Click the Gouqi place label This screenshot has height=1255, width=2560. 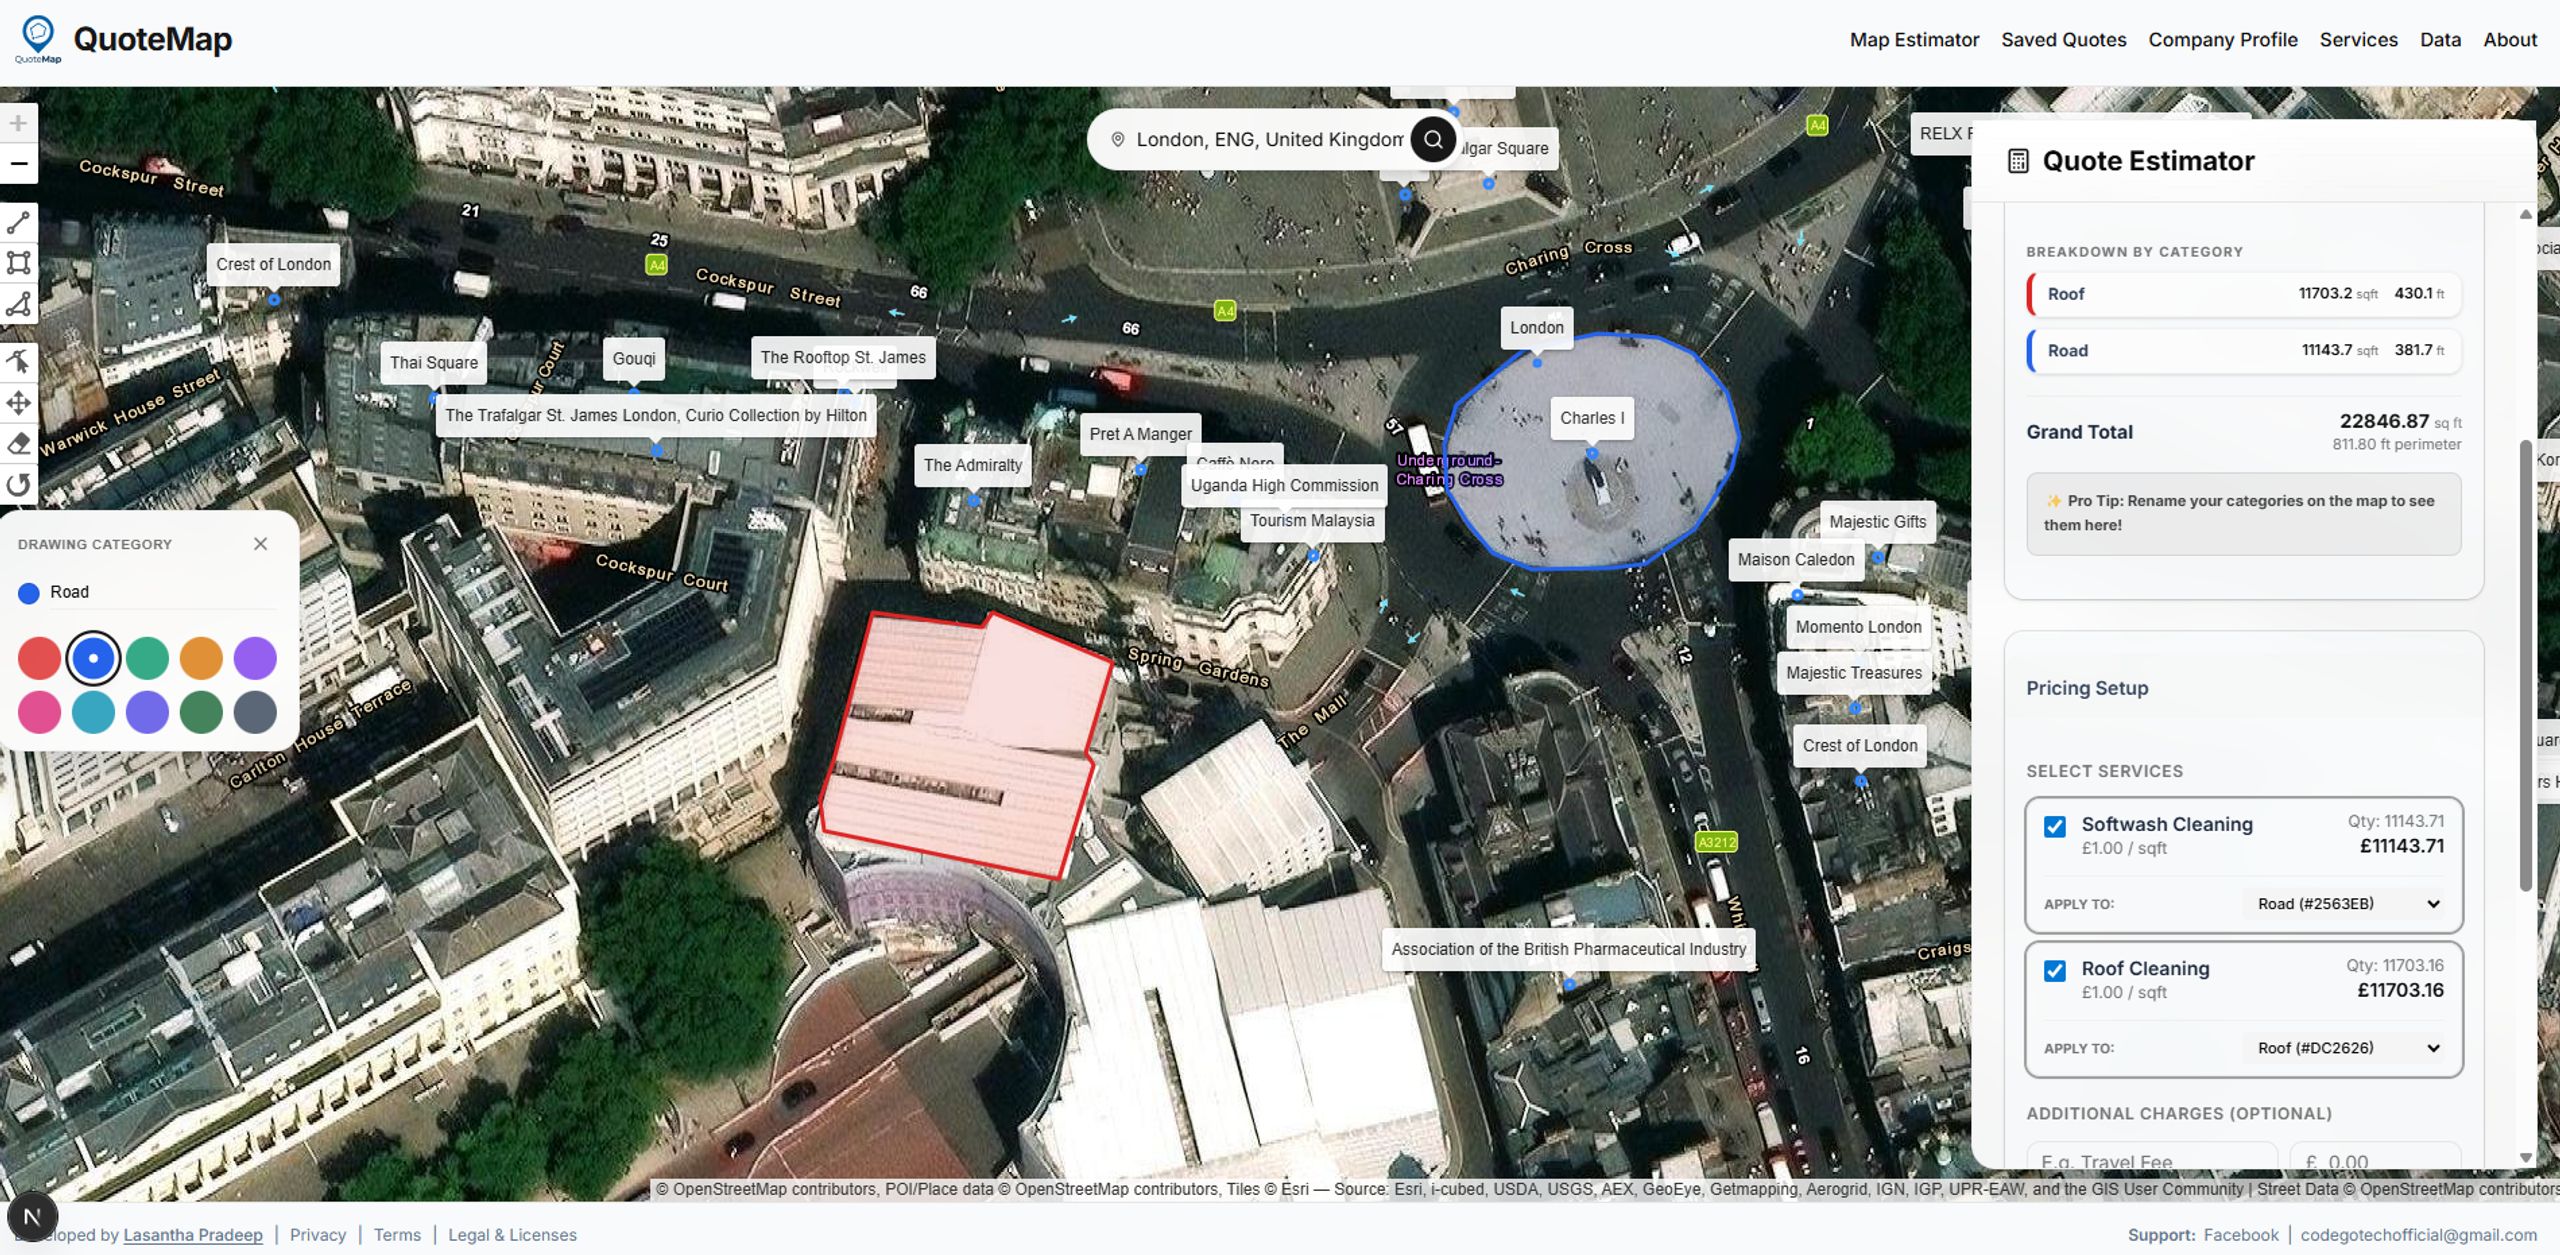pyautogui.click(x=634, y=359)
